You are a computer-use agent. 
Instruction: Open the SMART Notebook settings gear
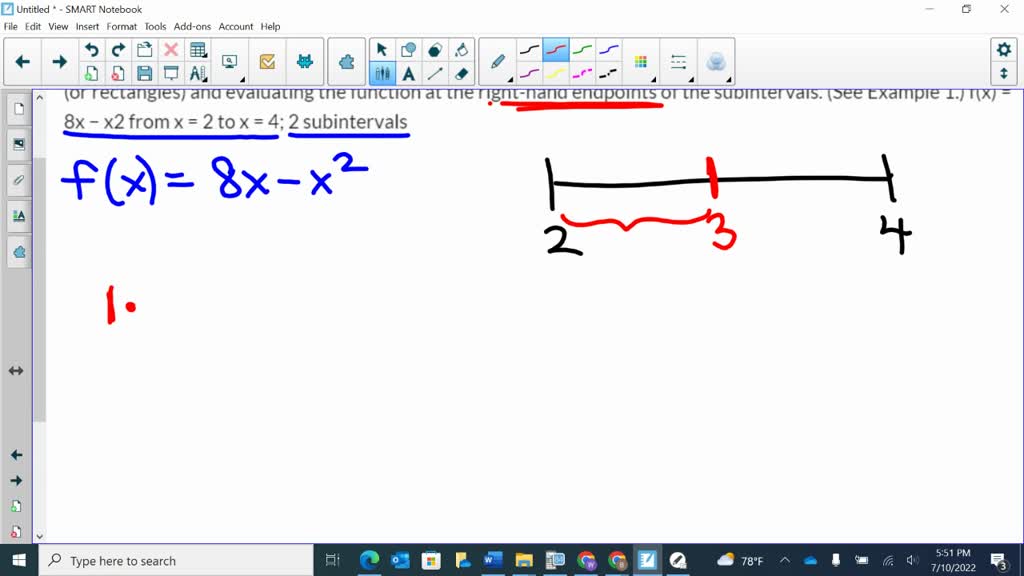(1005, 48)
